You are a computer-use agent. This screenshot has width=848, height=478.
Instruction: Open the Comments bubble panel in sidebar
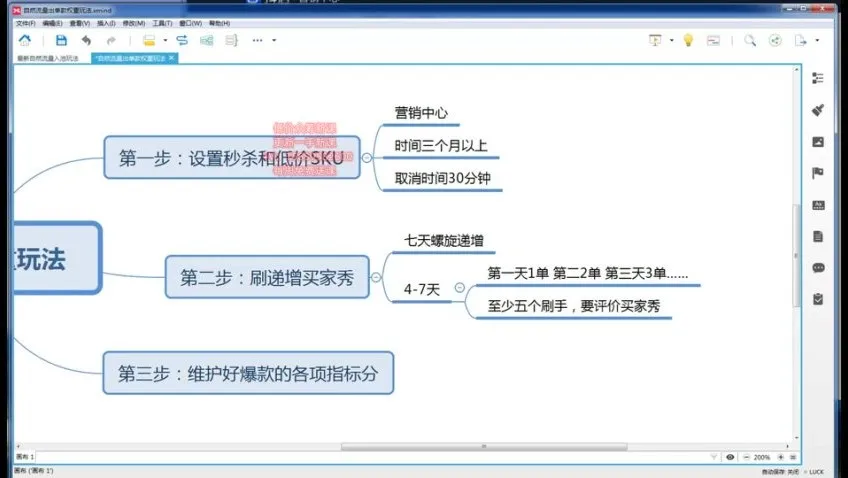tap(818, 268)
